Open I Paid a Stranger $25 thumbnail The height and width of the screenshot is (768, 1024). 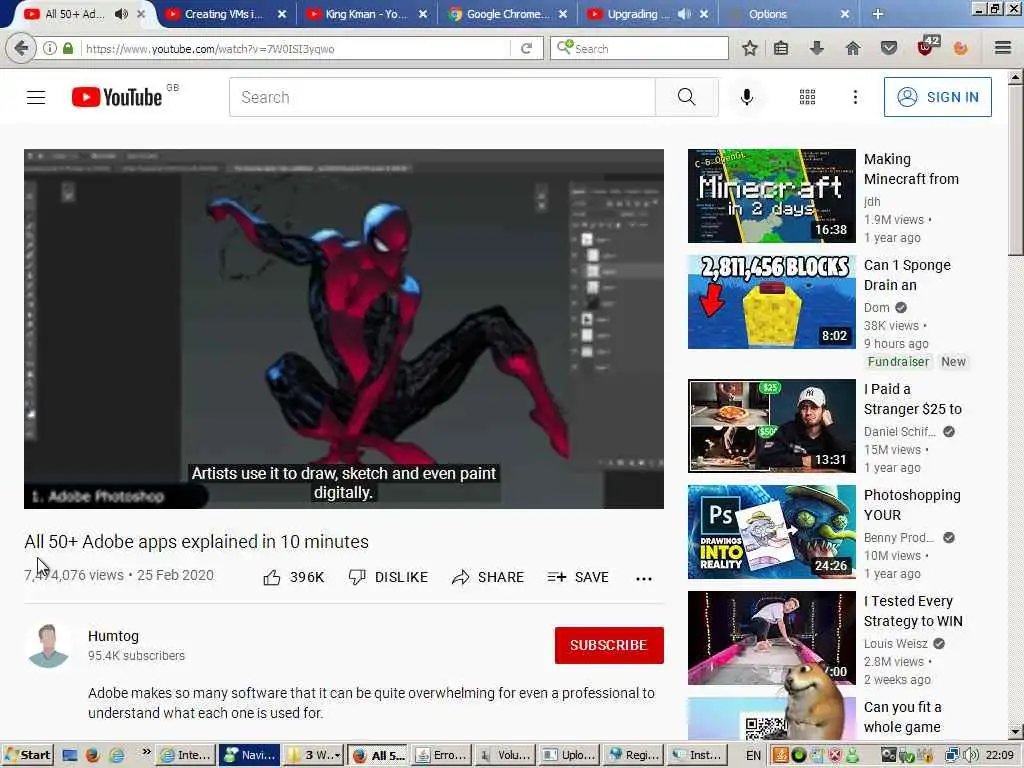[772, 426]
